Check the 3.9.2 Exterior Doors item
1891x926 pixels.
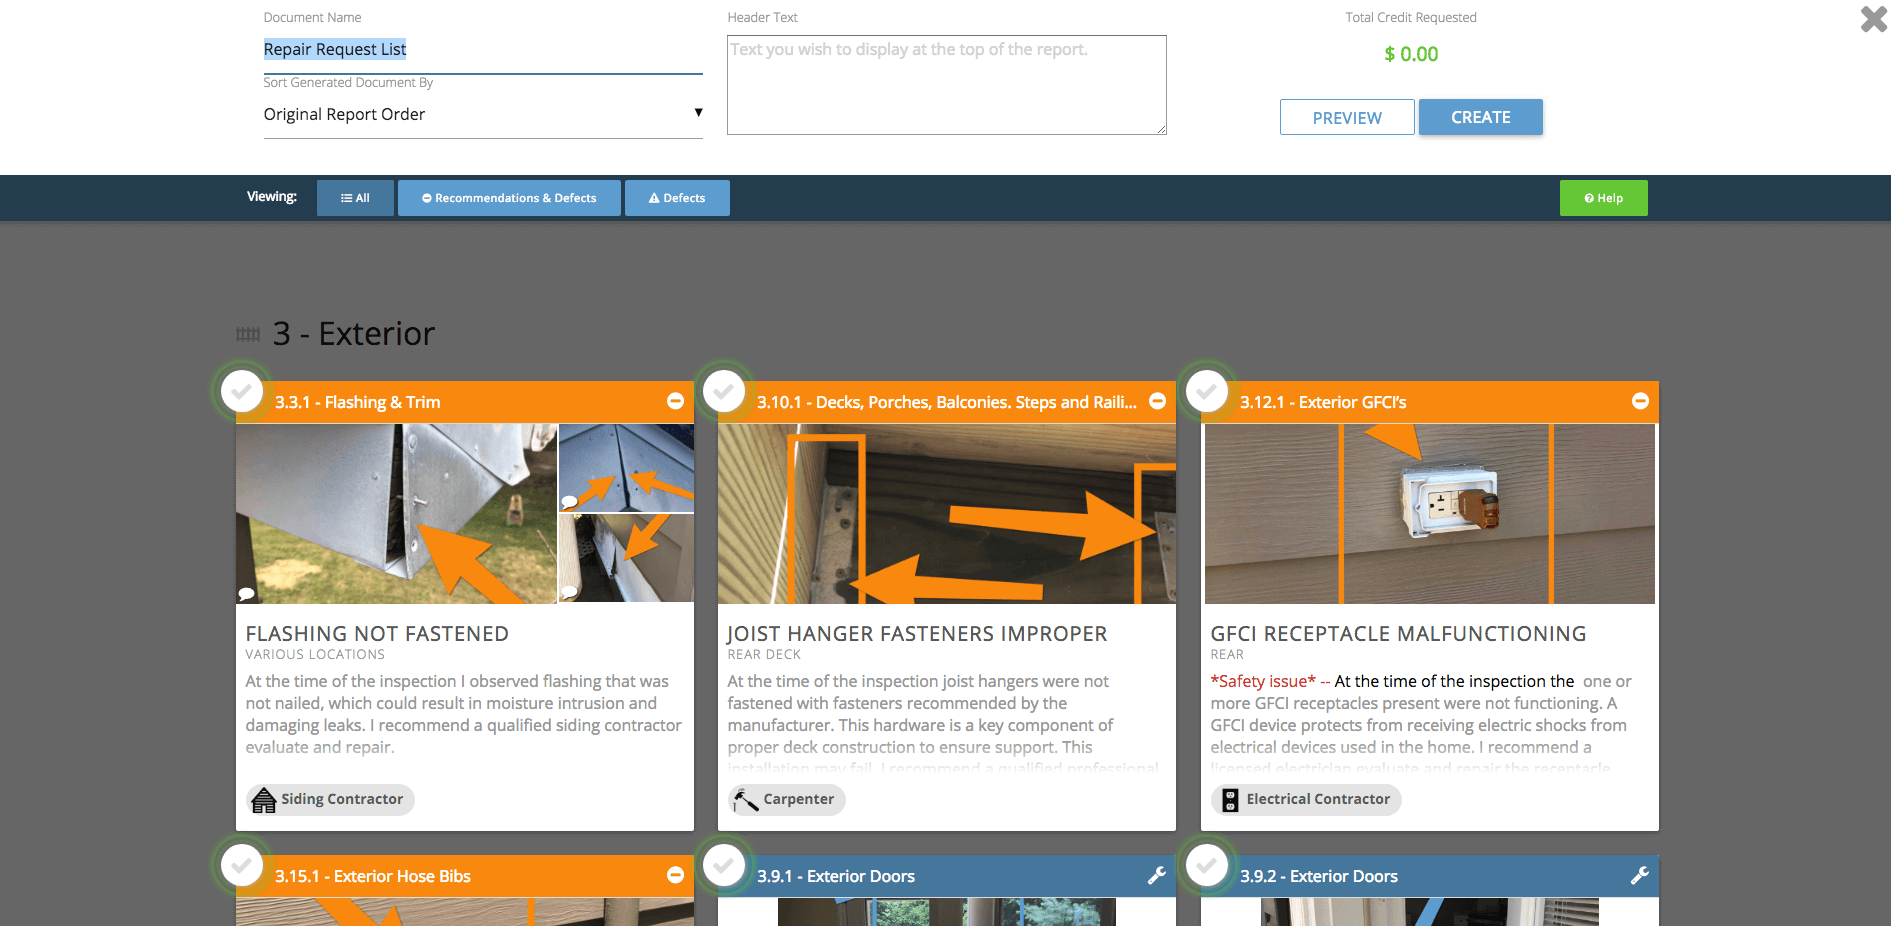click(1207, 865)
